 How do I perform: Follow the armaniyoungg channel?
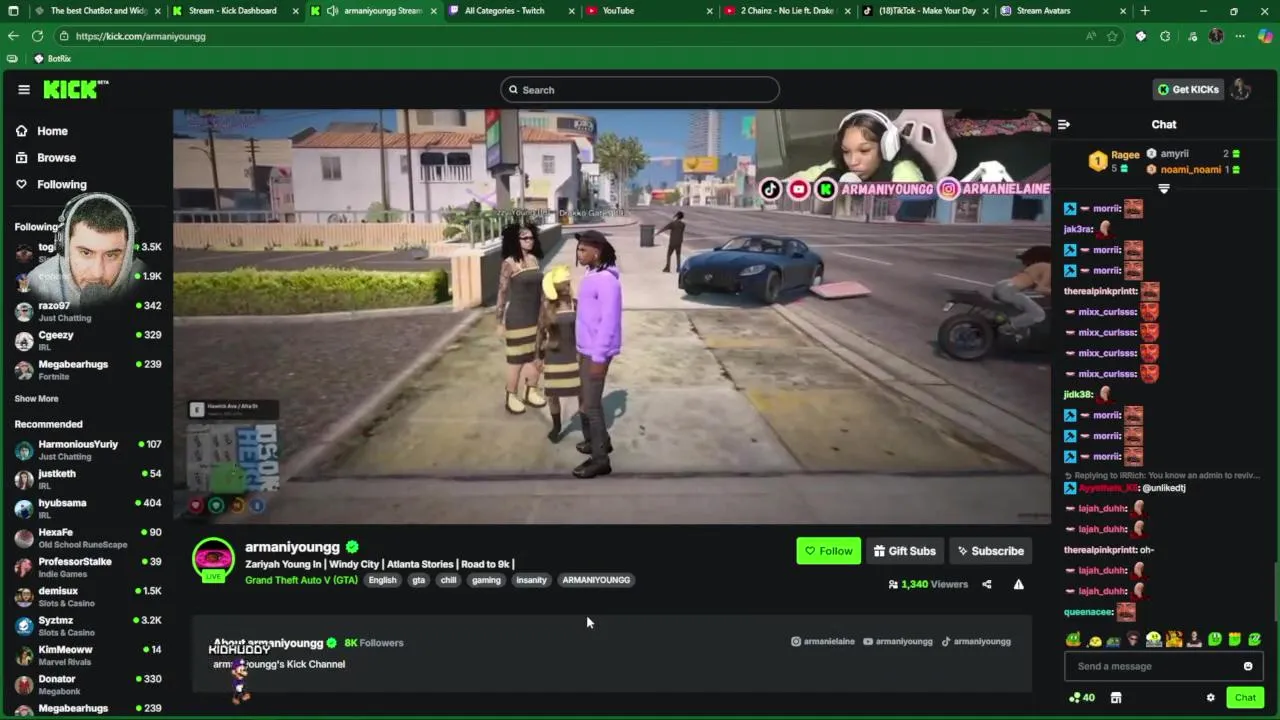click(828, 551)
